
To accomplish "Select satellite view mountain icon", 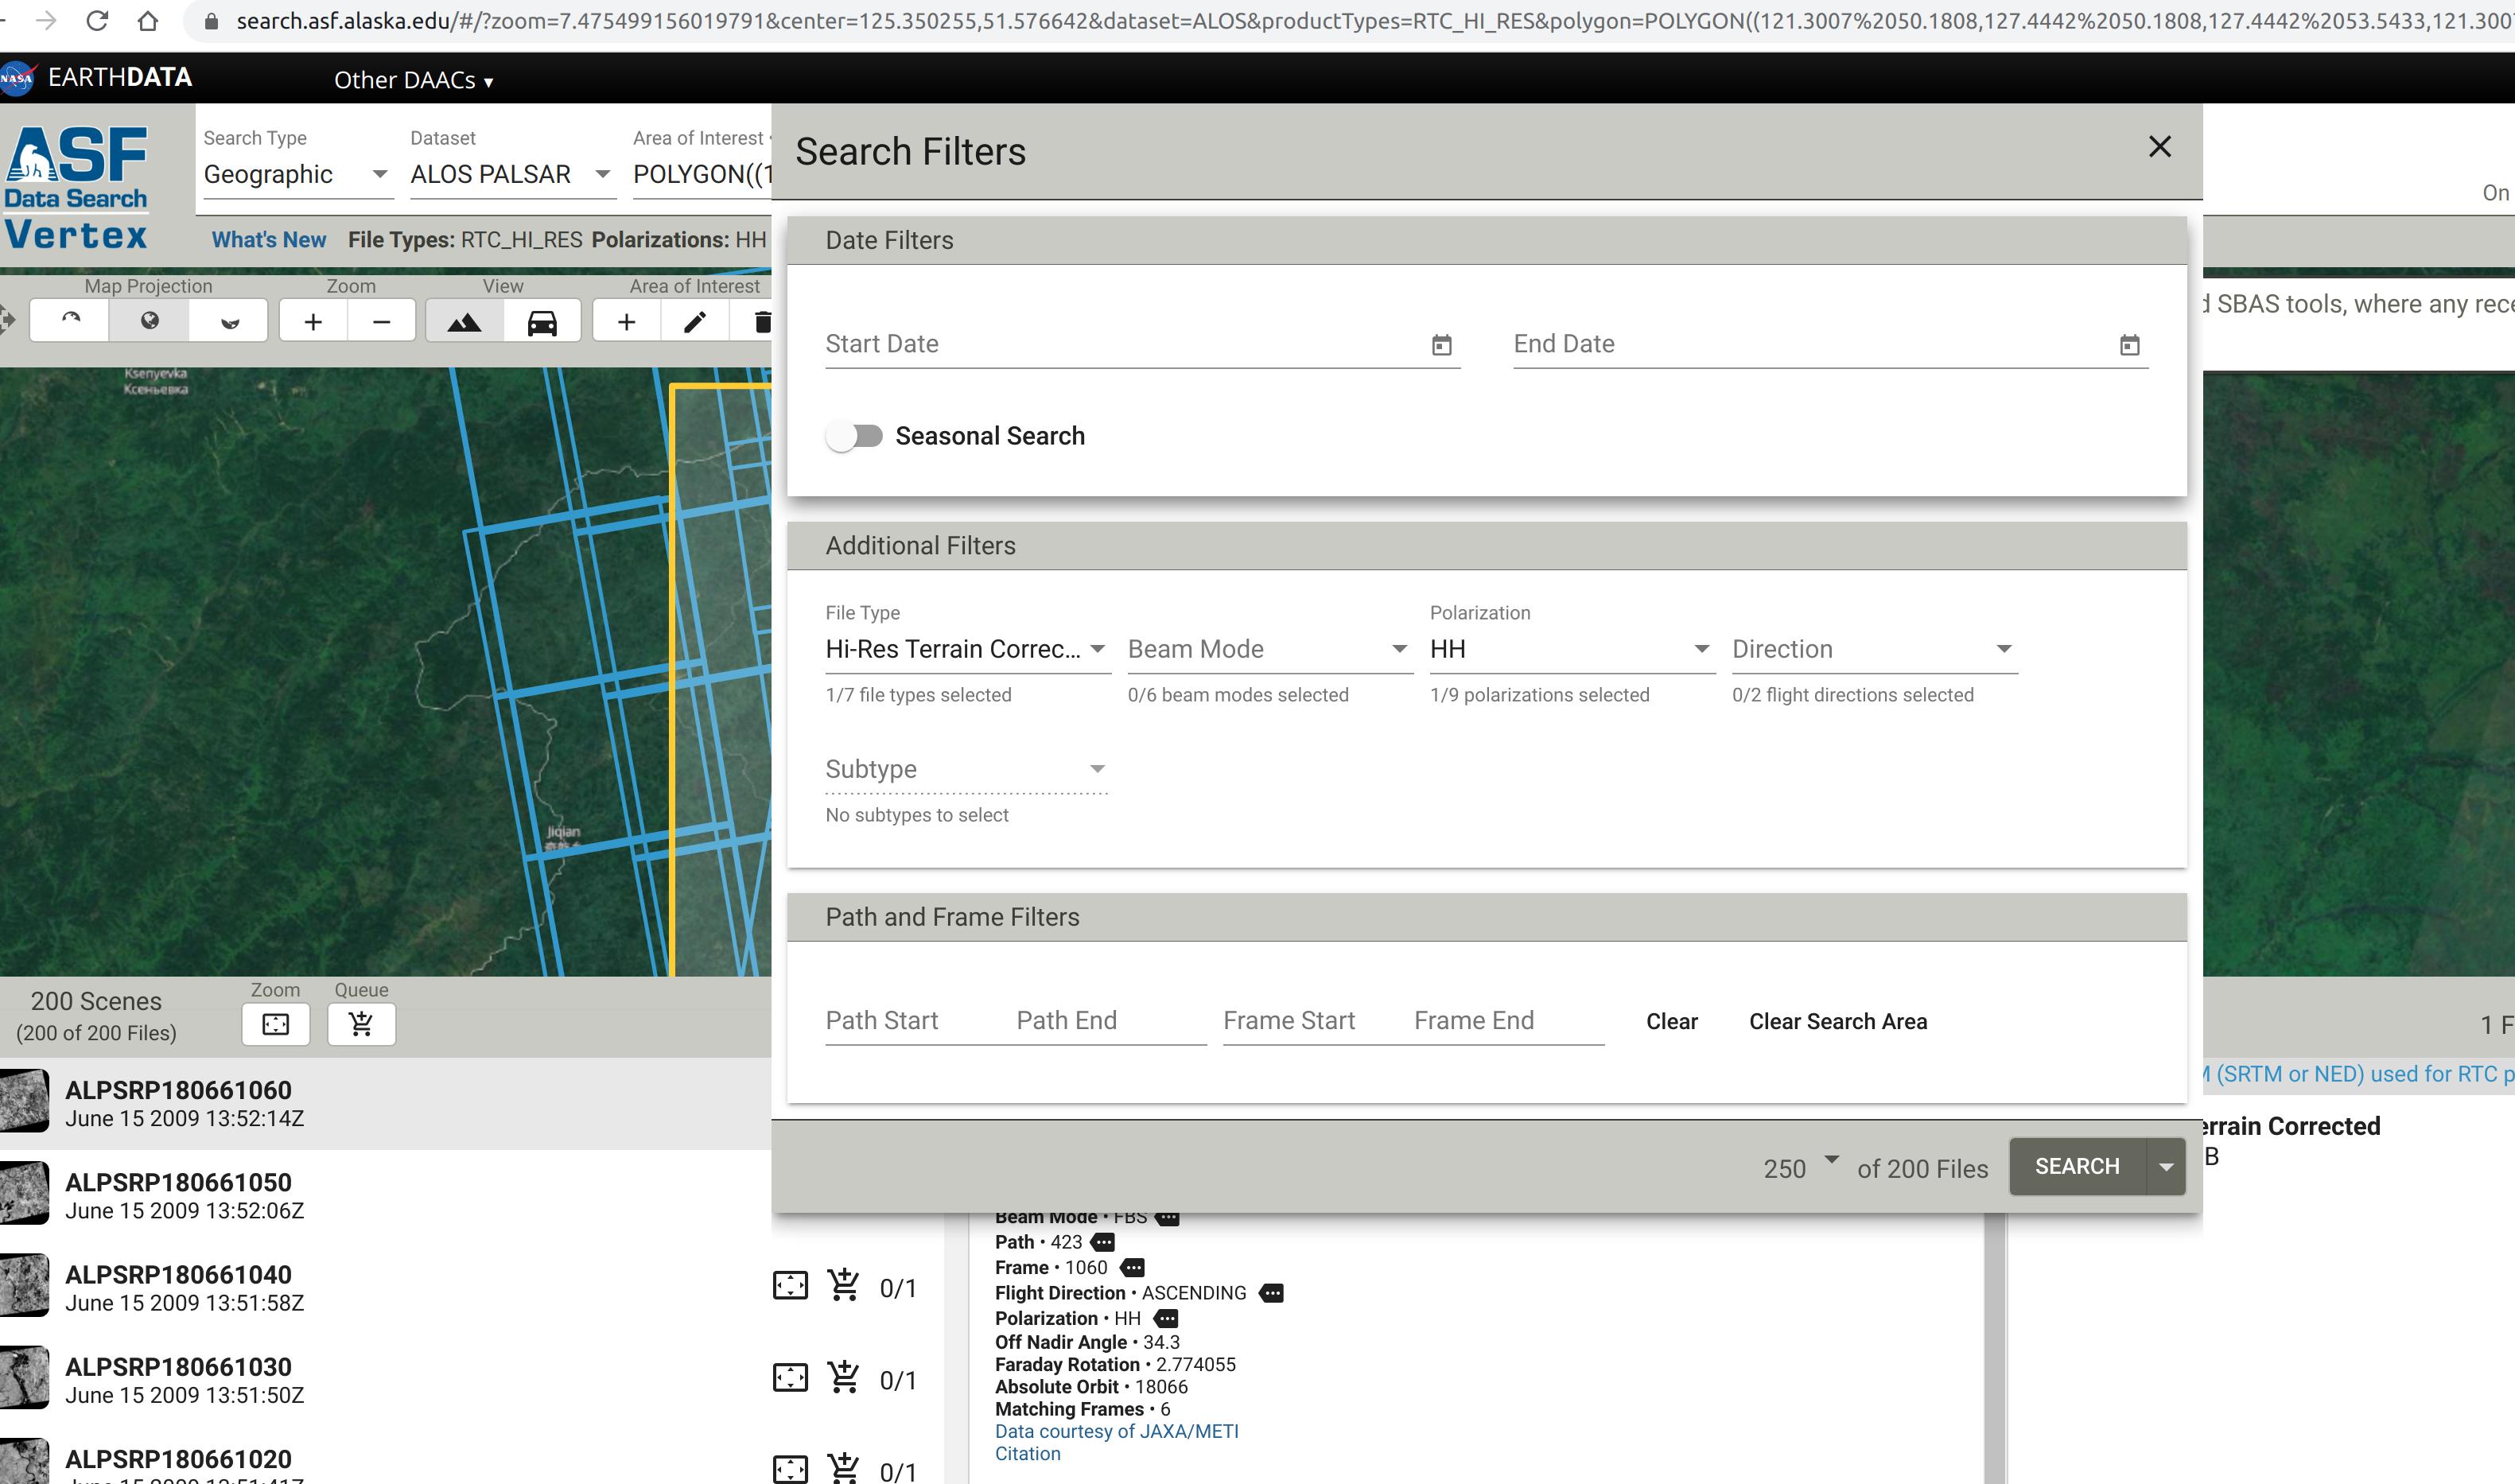I will [464, 322].
